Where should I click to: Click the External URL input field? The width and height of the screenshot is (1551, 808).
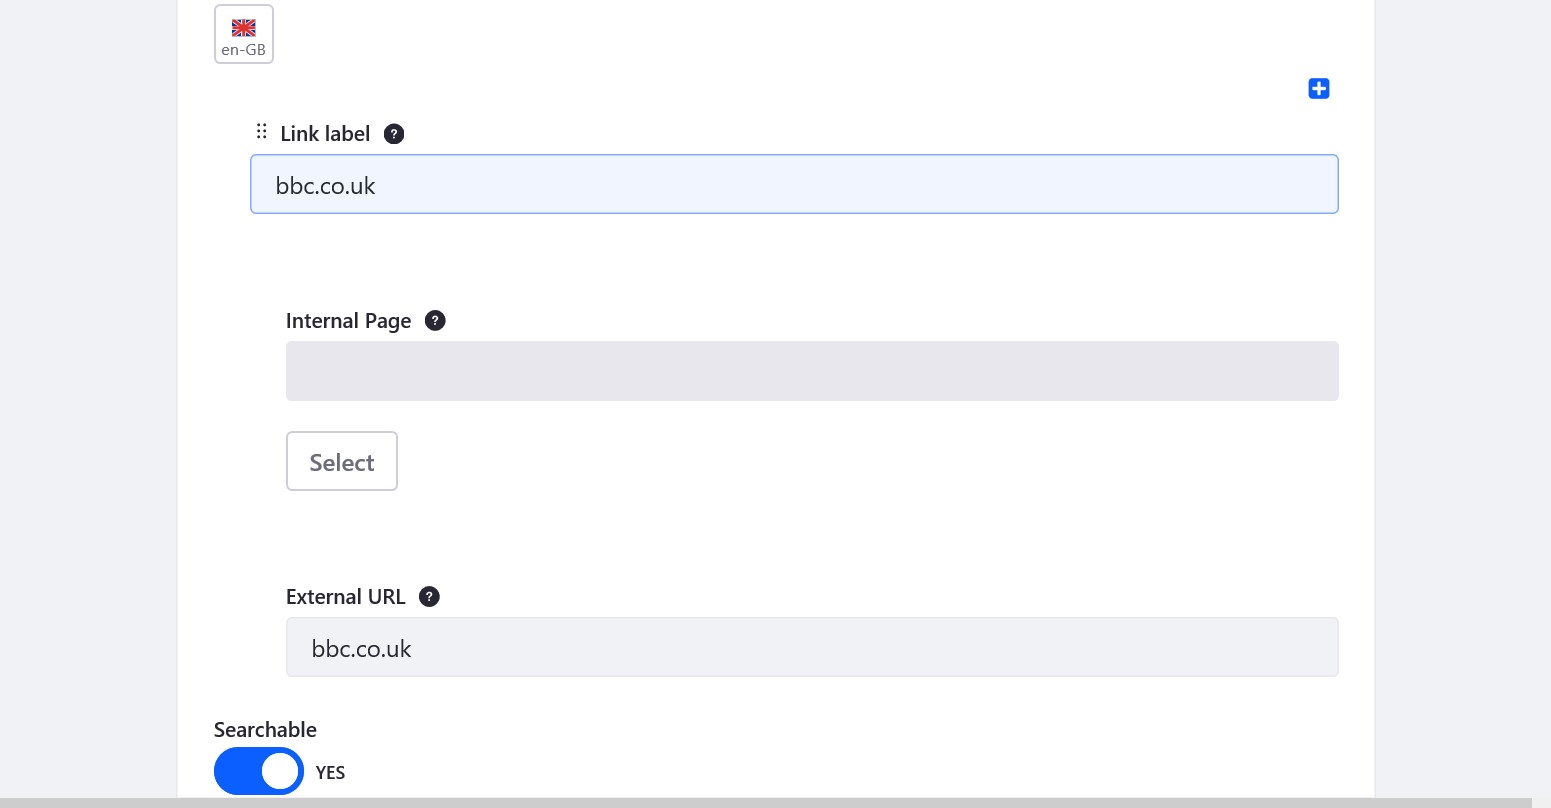pyautogui.click(x=812, y=647)
